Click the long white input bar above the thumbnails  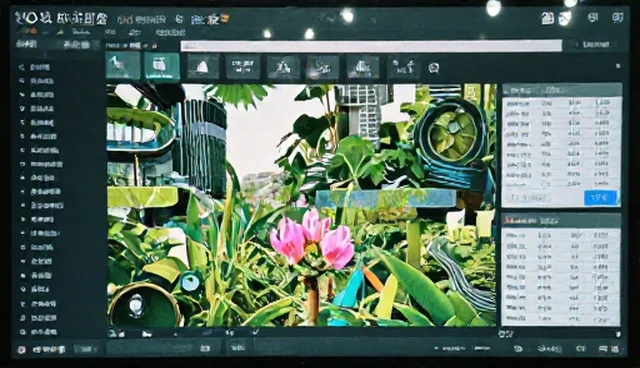(x=371, y=46)
